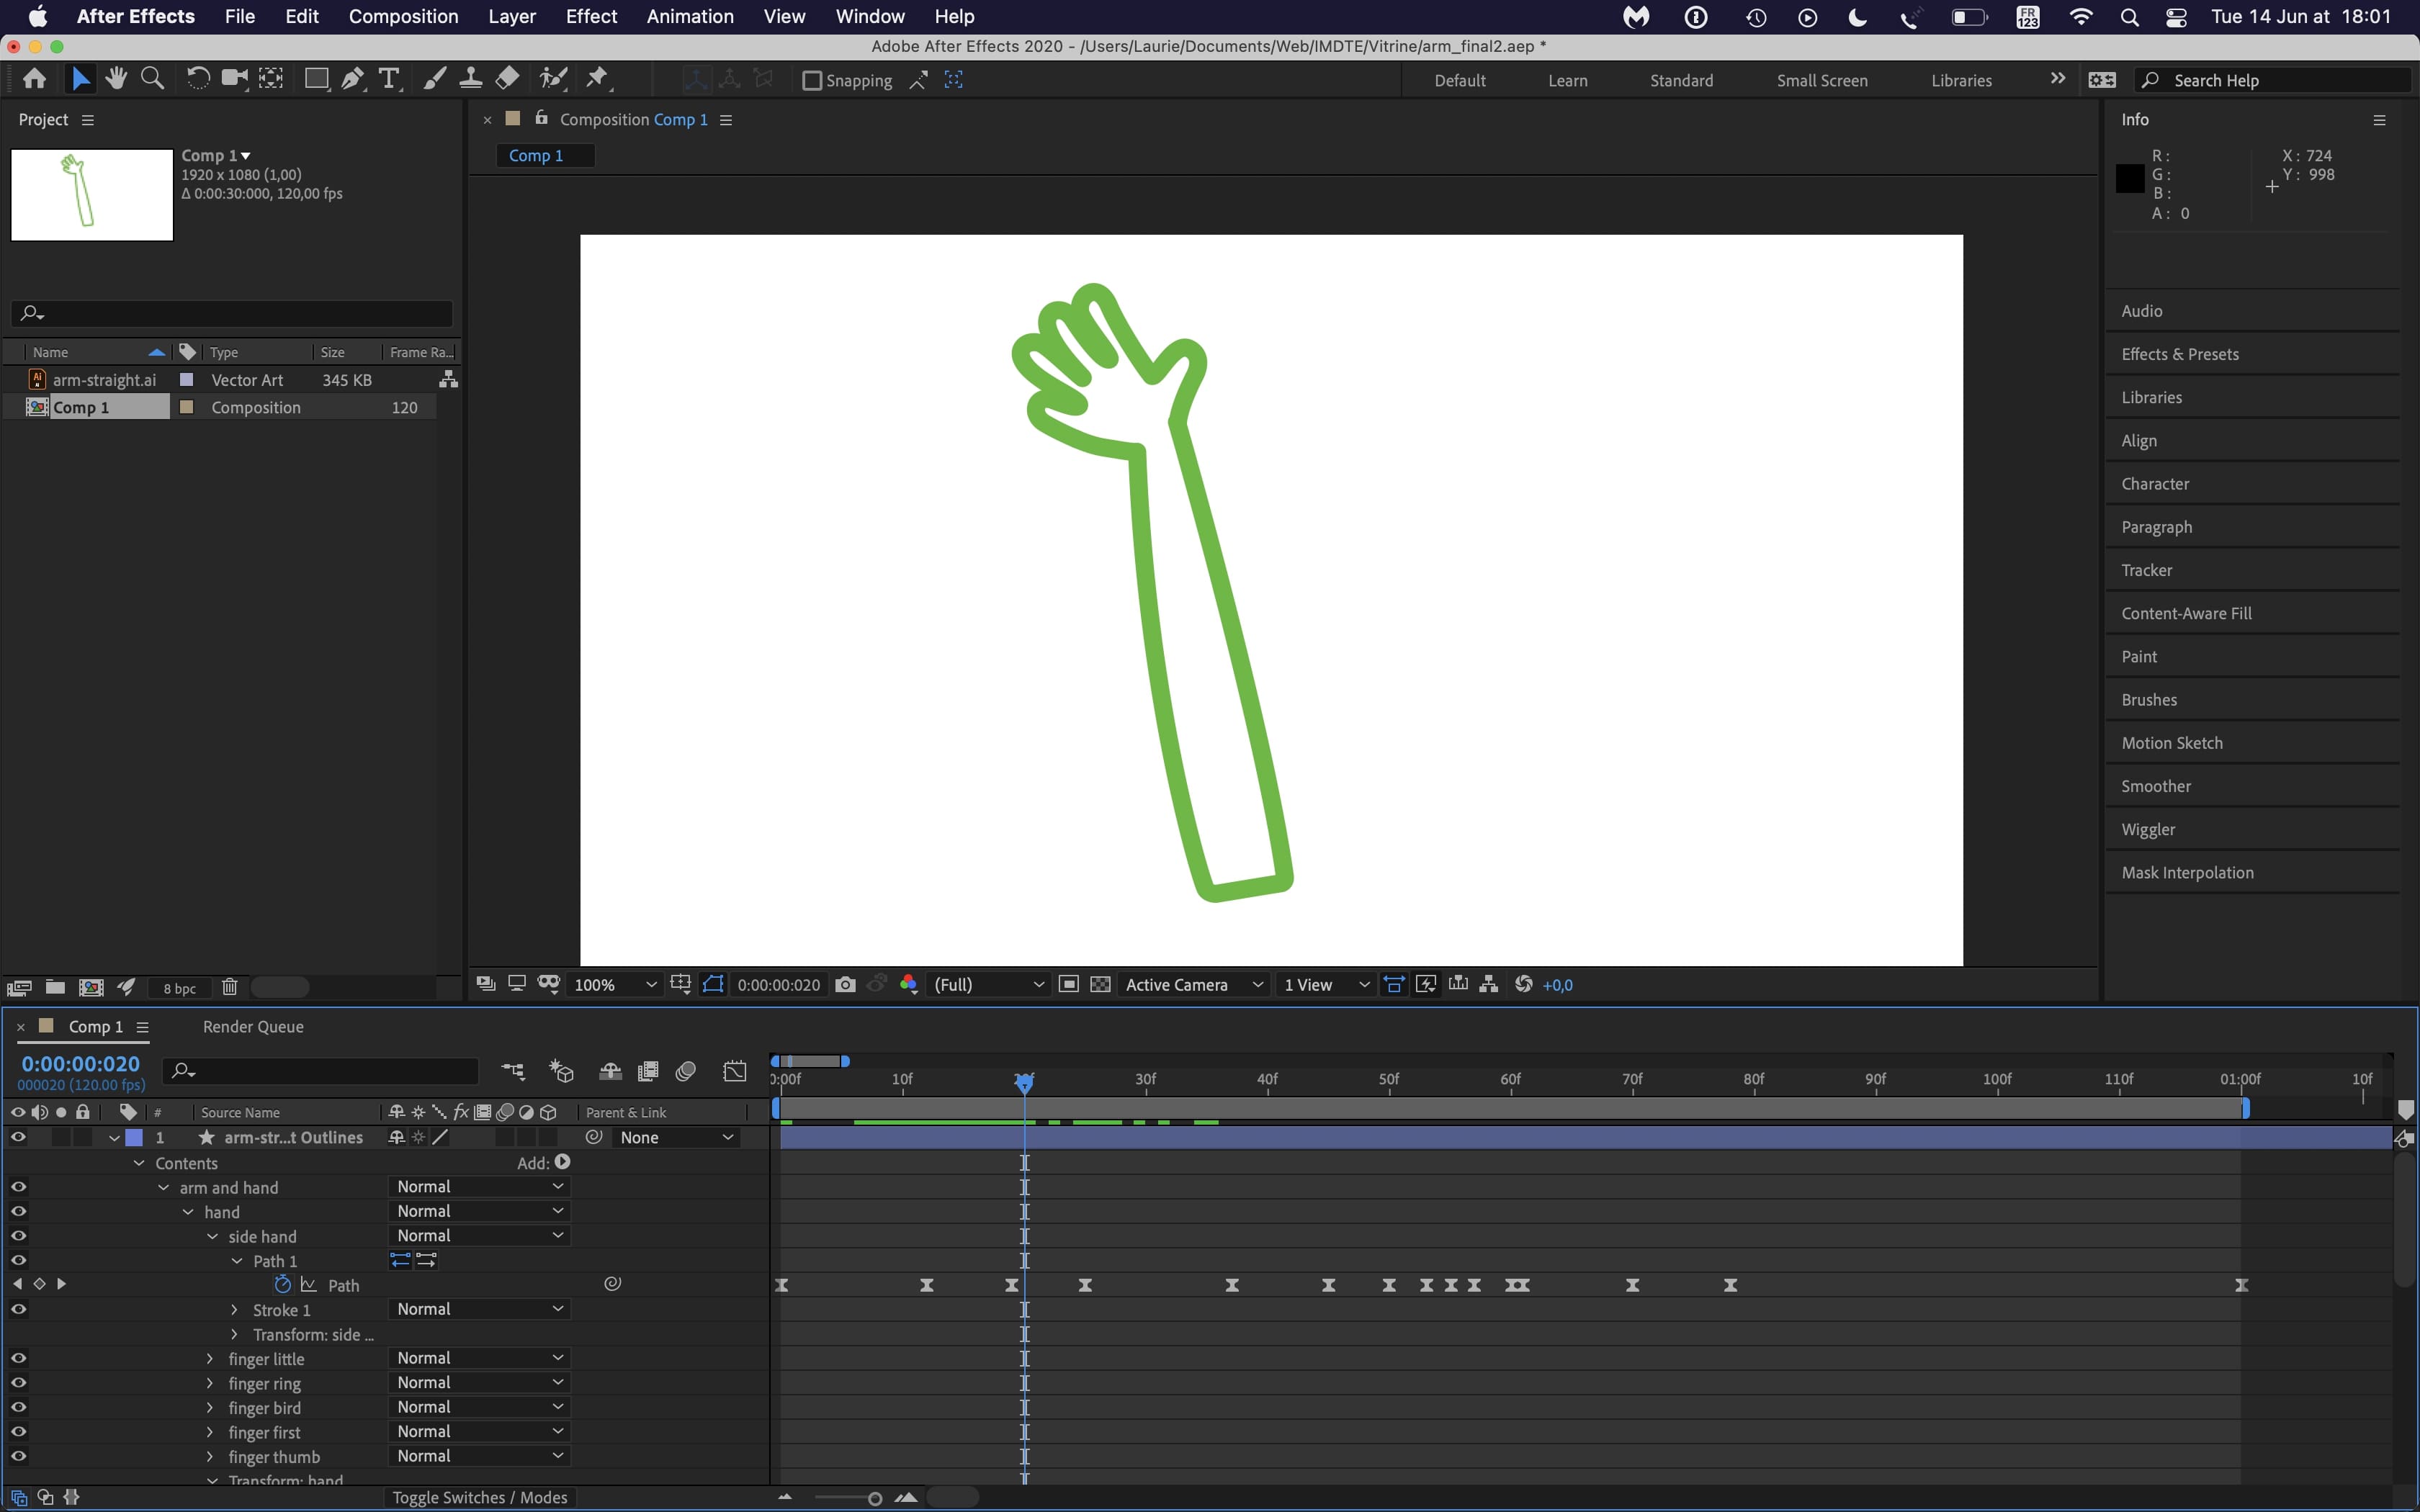Click the Take Snapshot camera icon
This screenshot has width=2420, height=1512.
845,984
